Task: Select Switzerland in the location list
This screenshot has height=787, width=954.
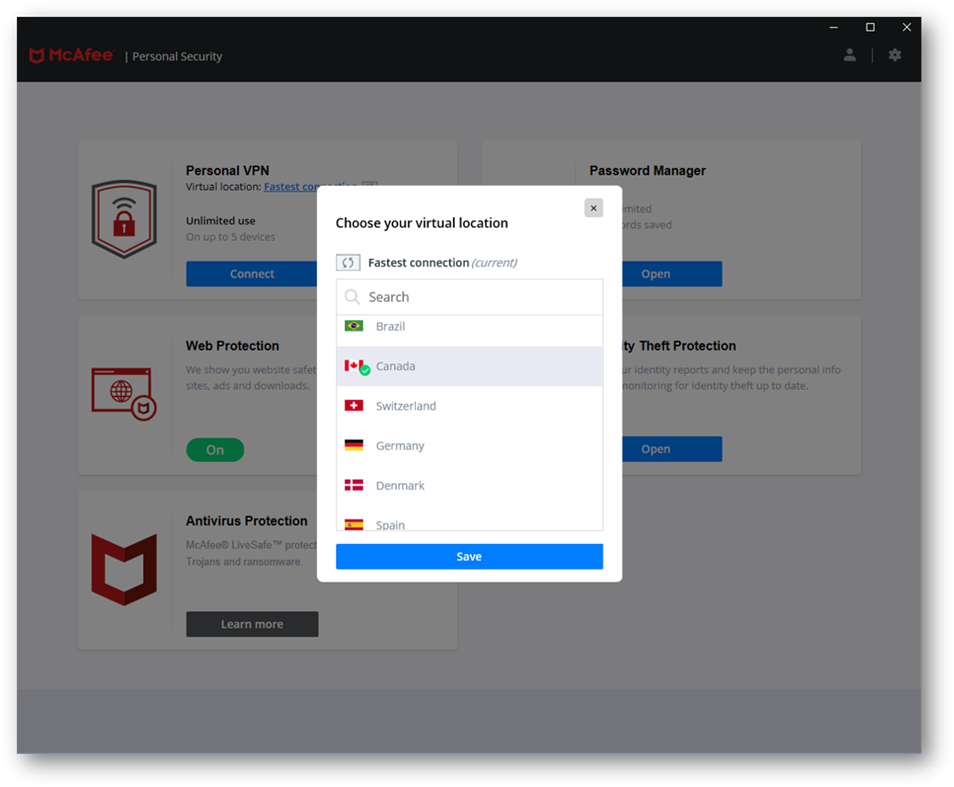Action: 469,406
